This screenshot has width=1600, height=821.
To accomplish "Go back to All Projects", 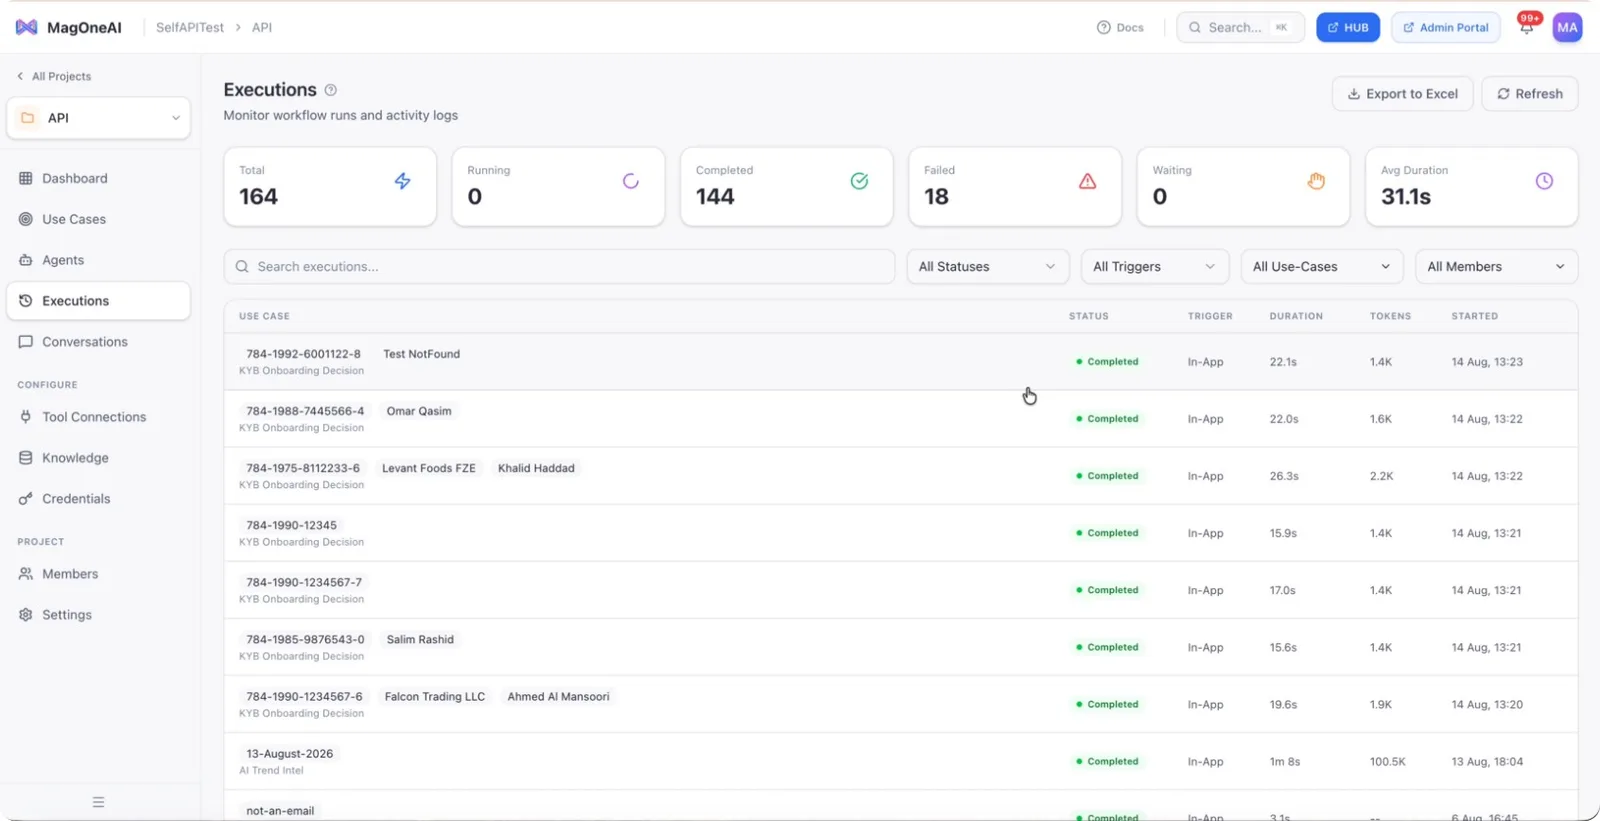I will [54, 76].
